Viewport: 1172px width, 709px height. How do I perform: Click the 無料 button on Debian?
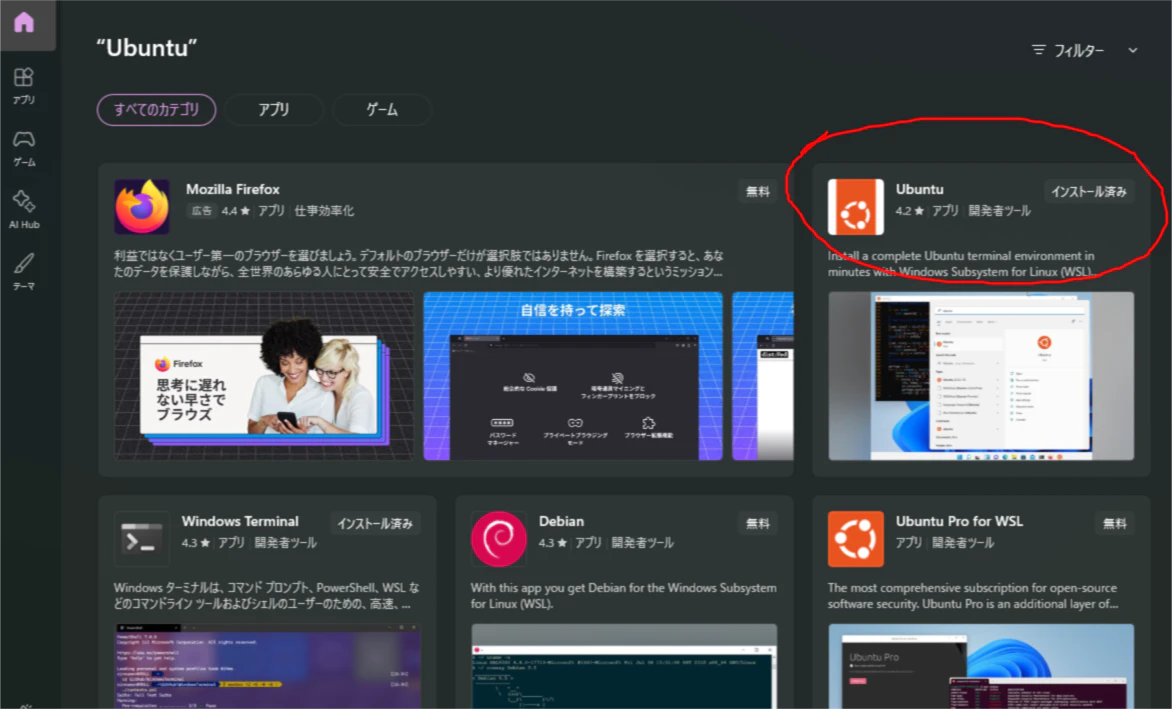pyautogui.click(x=757, y=524)
